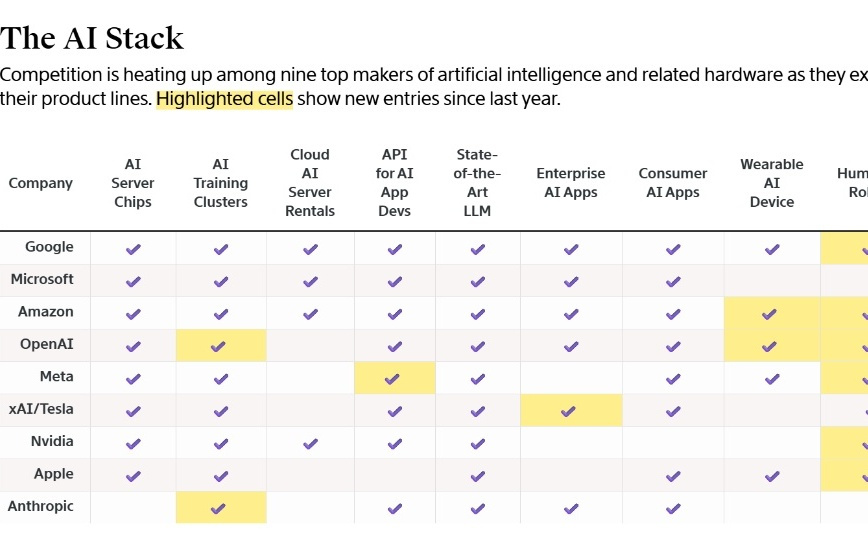Click xAI/Tesla's highlighted Enterprise AI Apps checkmark
The image size is (868, 543).
pyautogui.click(x=571, y=411)
